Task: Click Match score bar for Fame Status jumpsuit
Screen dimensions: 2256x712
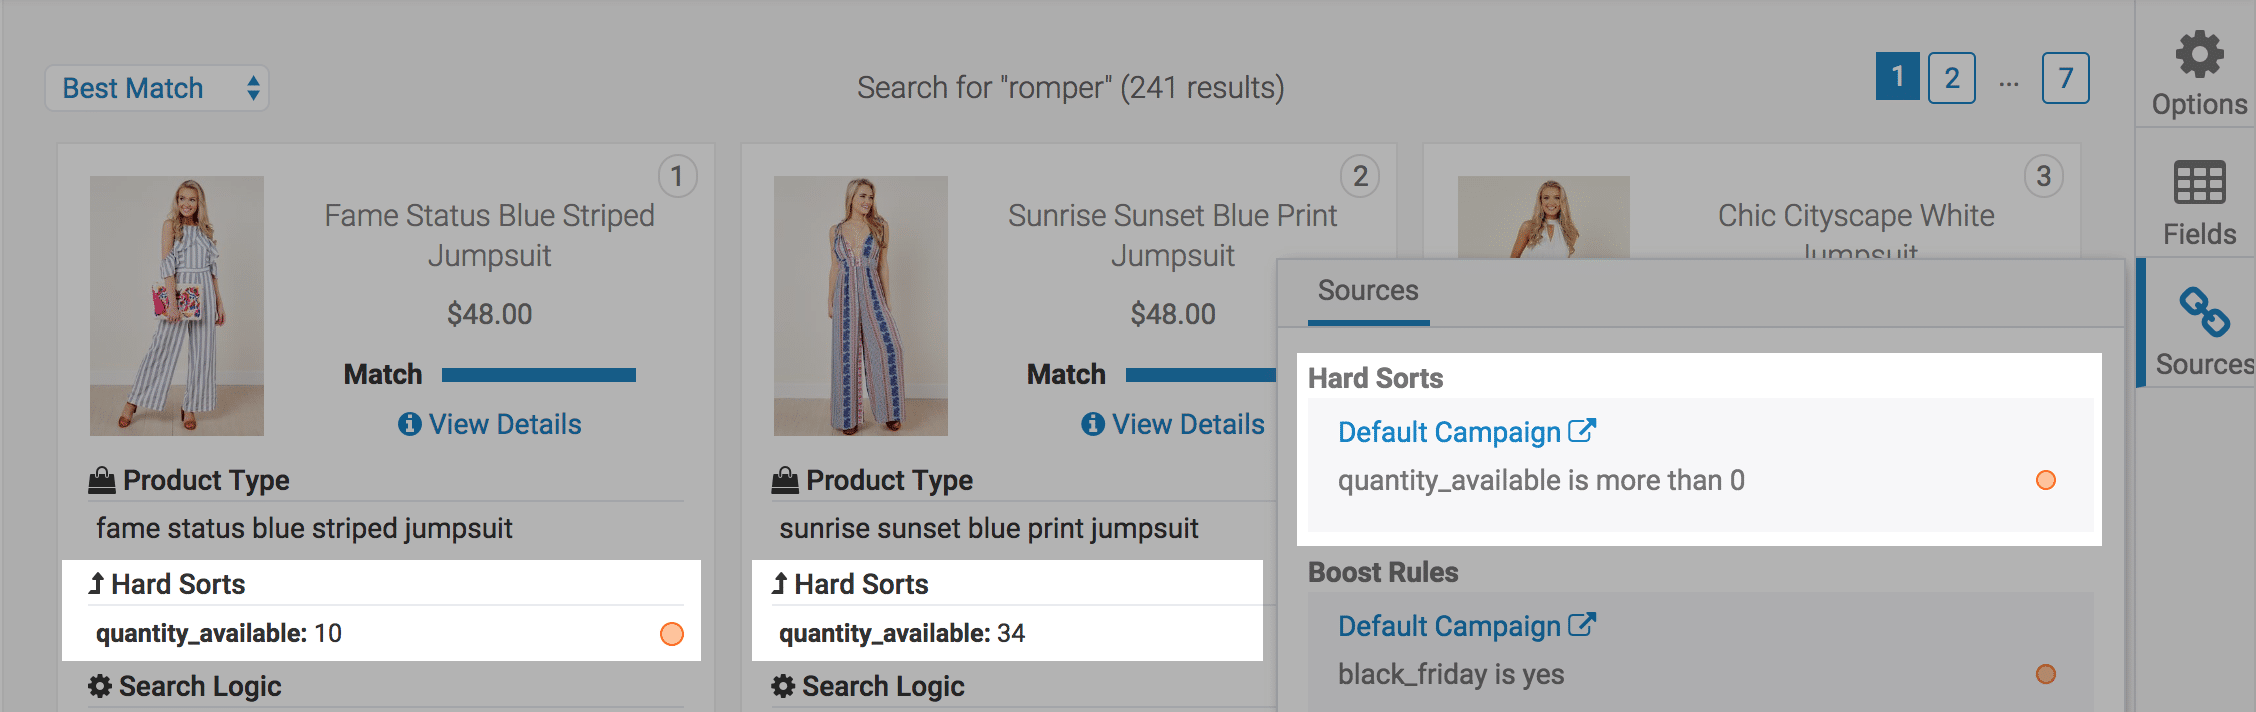Action: pyautogui.click(x=538, y=375)
